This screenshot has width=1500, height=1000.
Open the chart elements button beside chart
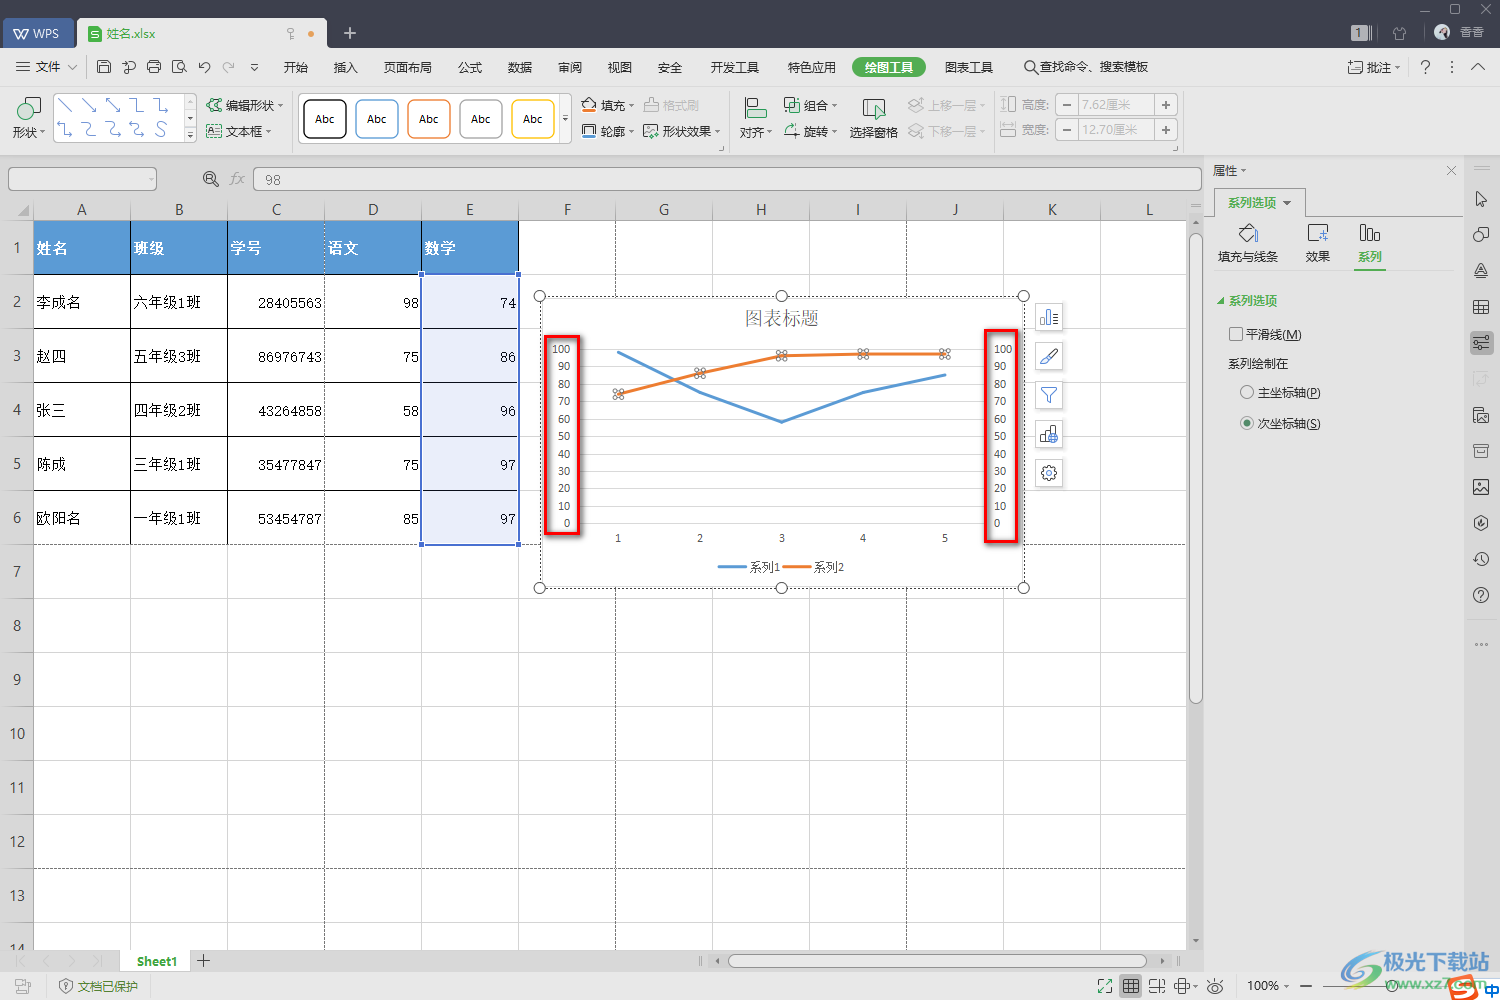coord(1049,317)
